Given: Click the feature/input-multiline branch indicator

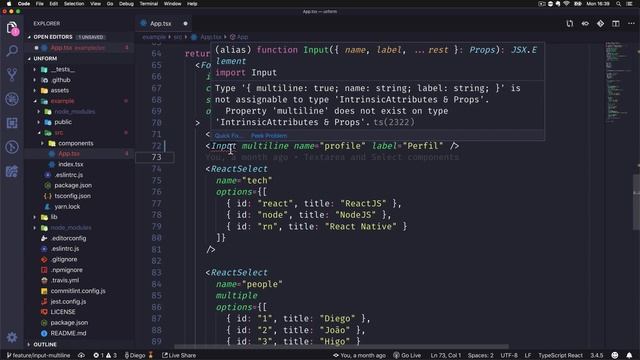Looking at the screenshot, I should tap(39, 356).
